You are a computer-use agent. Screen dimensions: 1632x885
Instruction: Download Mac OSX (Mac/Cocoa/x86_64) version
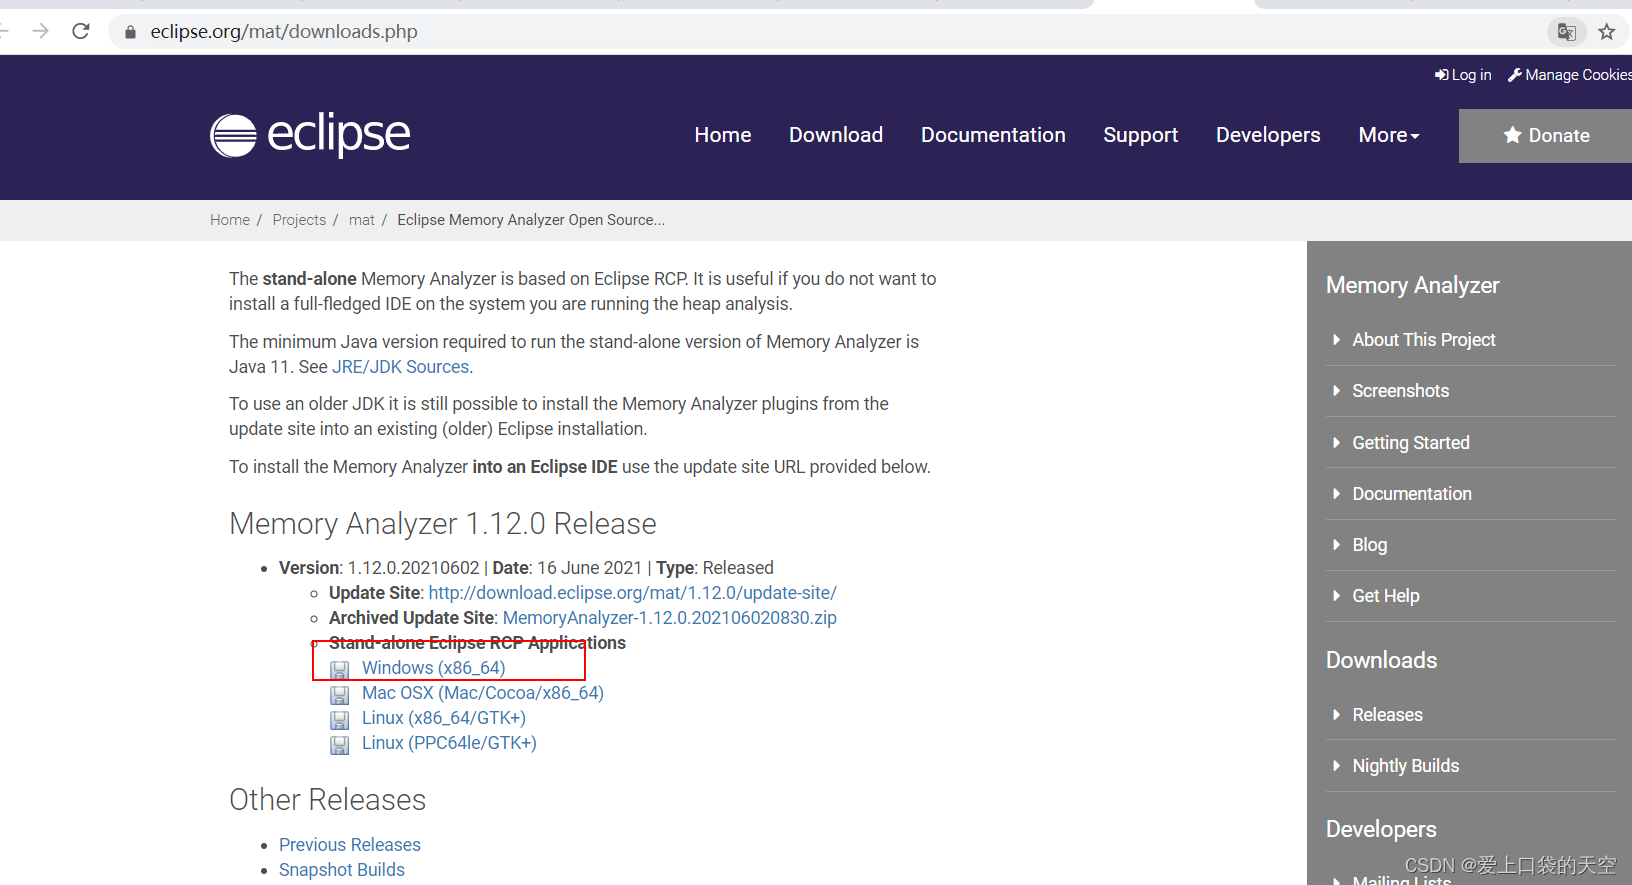tap(482, 693)
